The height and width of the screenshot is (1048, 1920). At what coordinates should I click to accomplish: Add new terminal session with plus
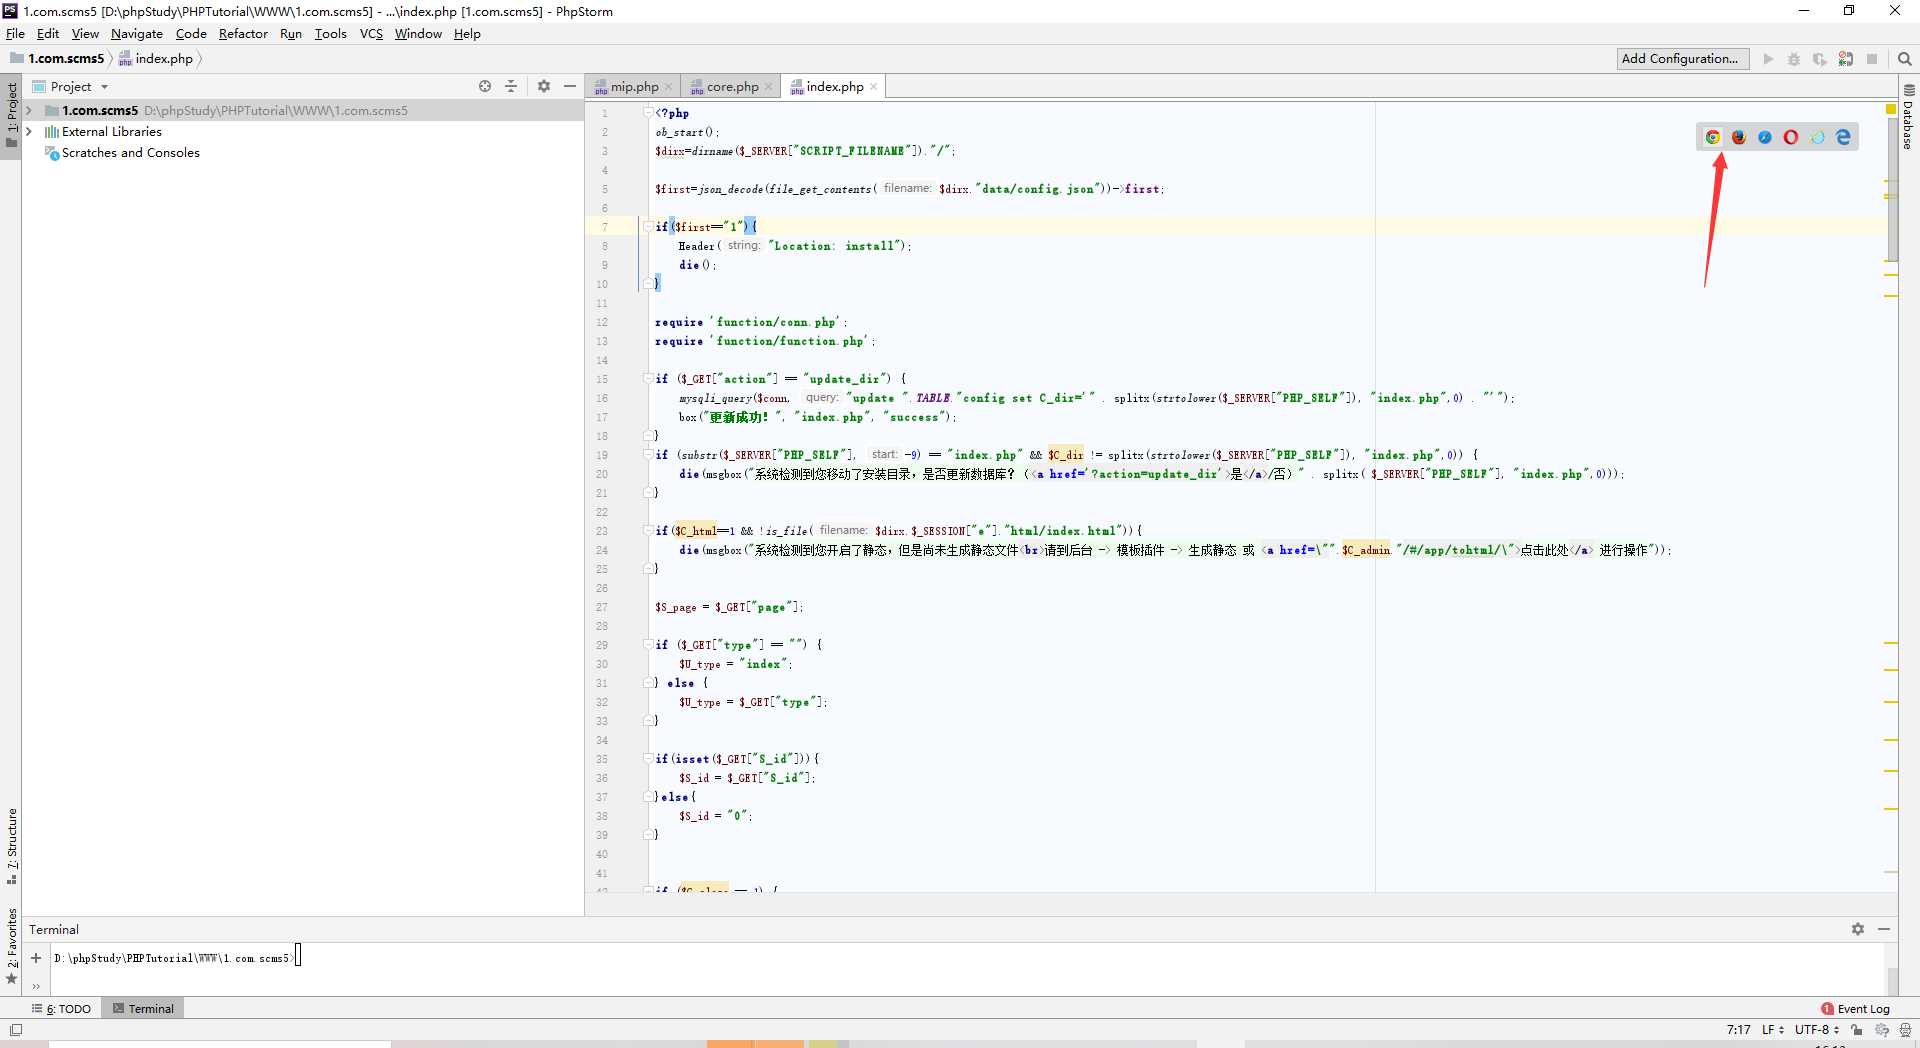pyautogui.click(x=36, y=958)
